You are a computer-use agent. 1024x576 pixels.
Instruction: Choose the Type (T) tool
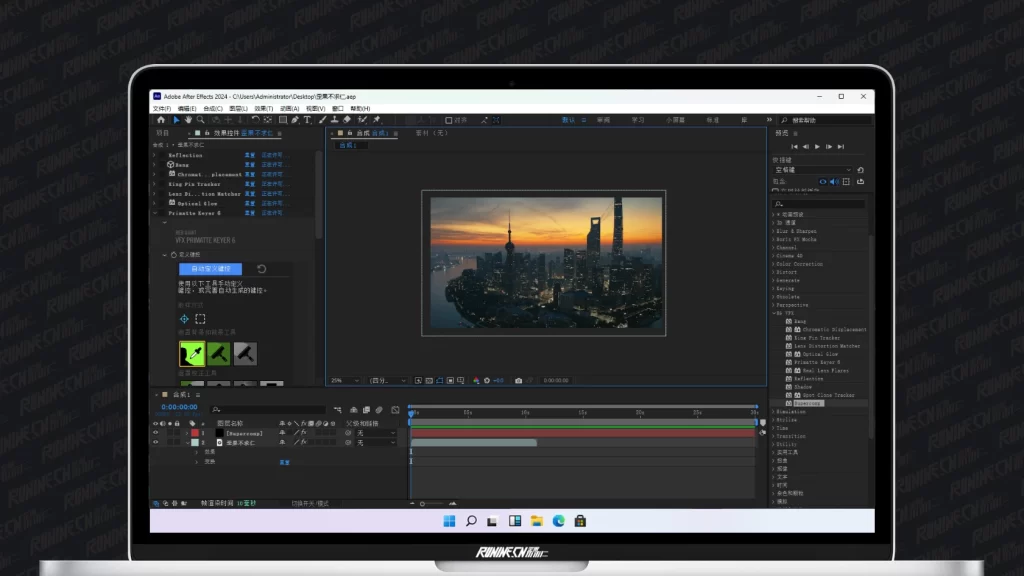[307, 120]
